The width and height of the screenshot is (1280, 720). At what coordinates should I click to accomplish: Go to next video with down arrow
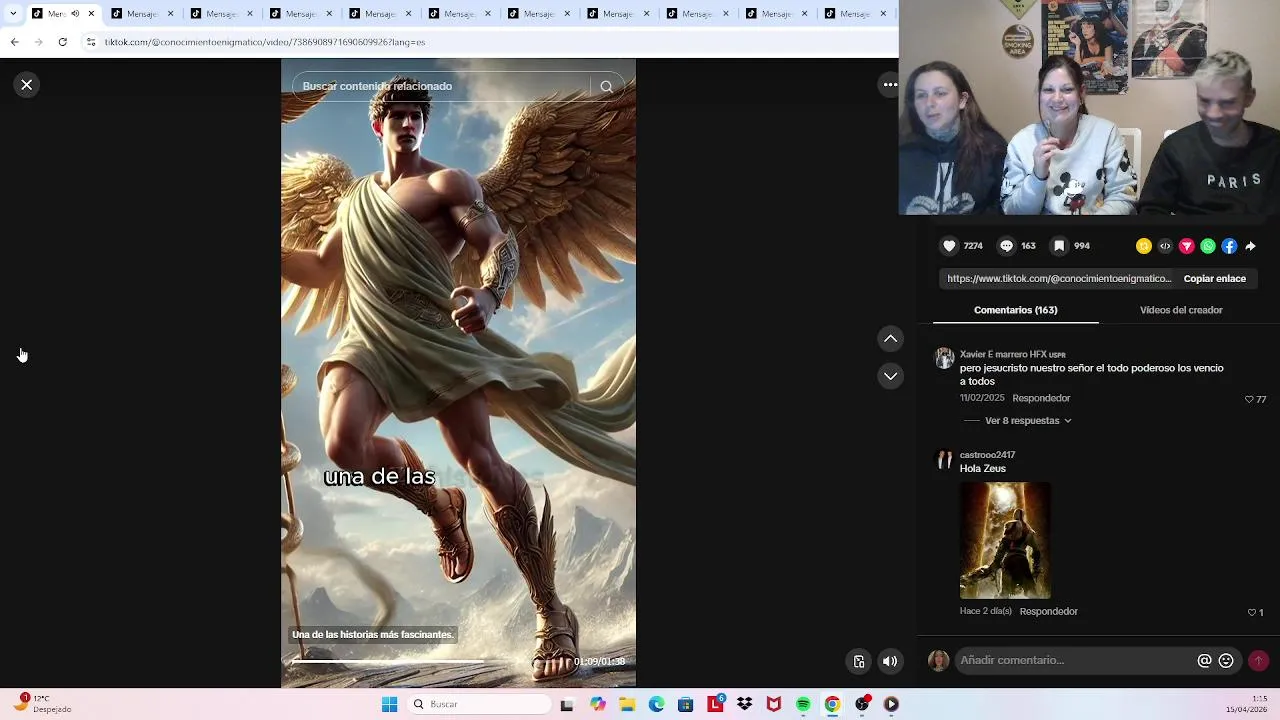coord(890,376)
